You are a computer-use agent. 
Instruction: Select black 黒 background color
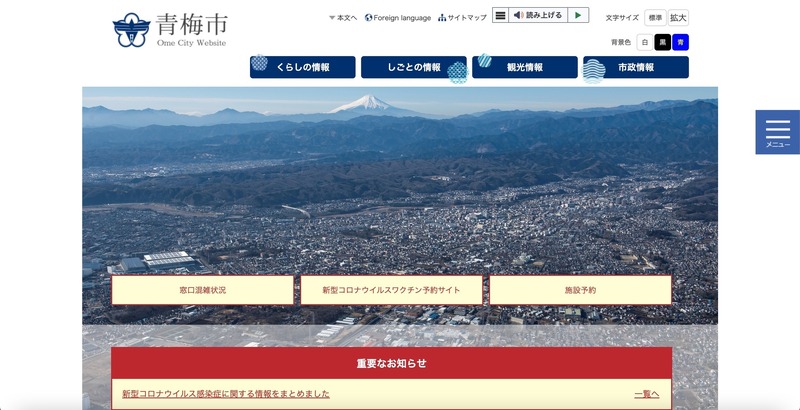662,42
